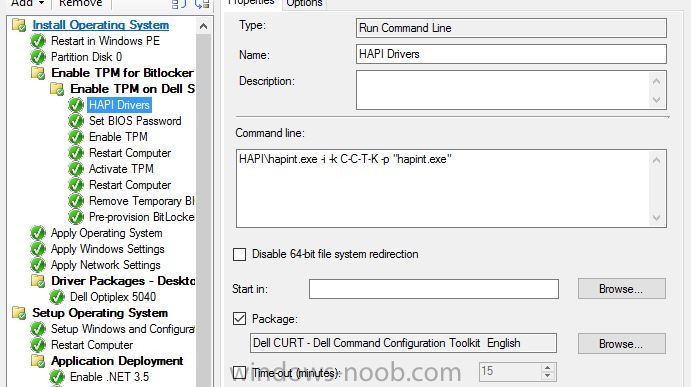Select the green check icon beside Set BIOS Password
This screenshot has width=691, height=387.
click(x=76, y=121)
